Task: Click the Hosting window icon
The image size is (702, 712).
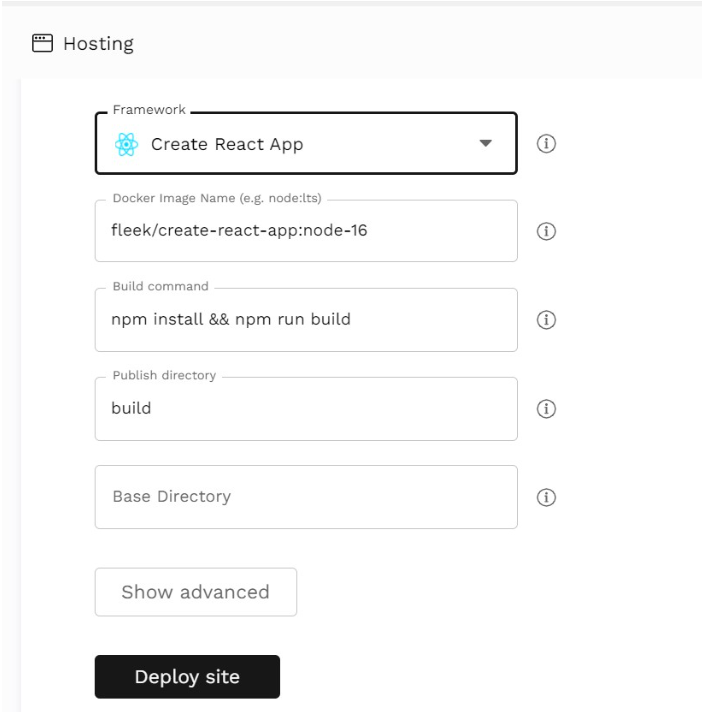Action: [42, 43]
